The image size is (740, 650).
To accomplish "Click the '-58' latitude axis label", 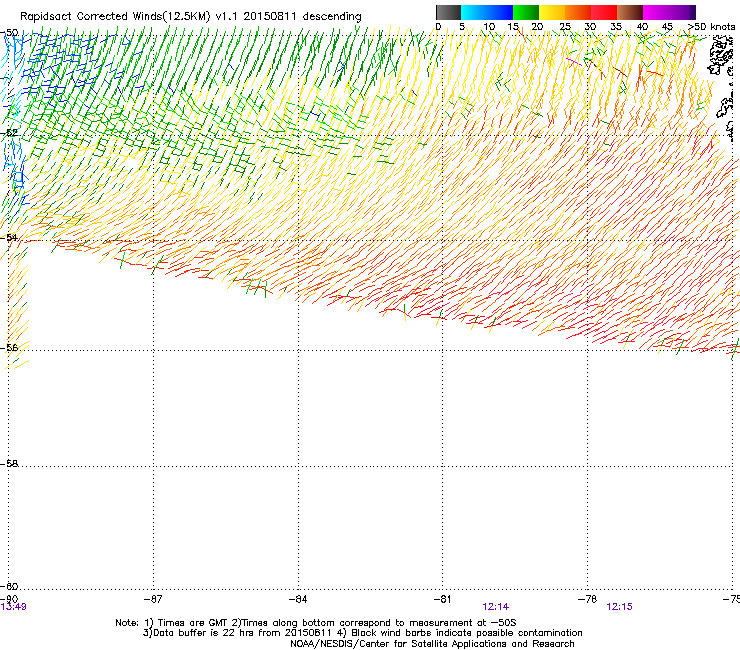I will coord(9,464).
